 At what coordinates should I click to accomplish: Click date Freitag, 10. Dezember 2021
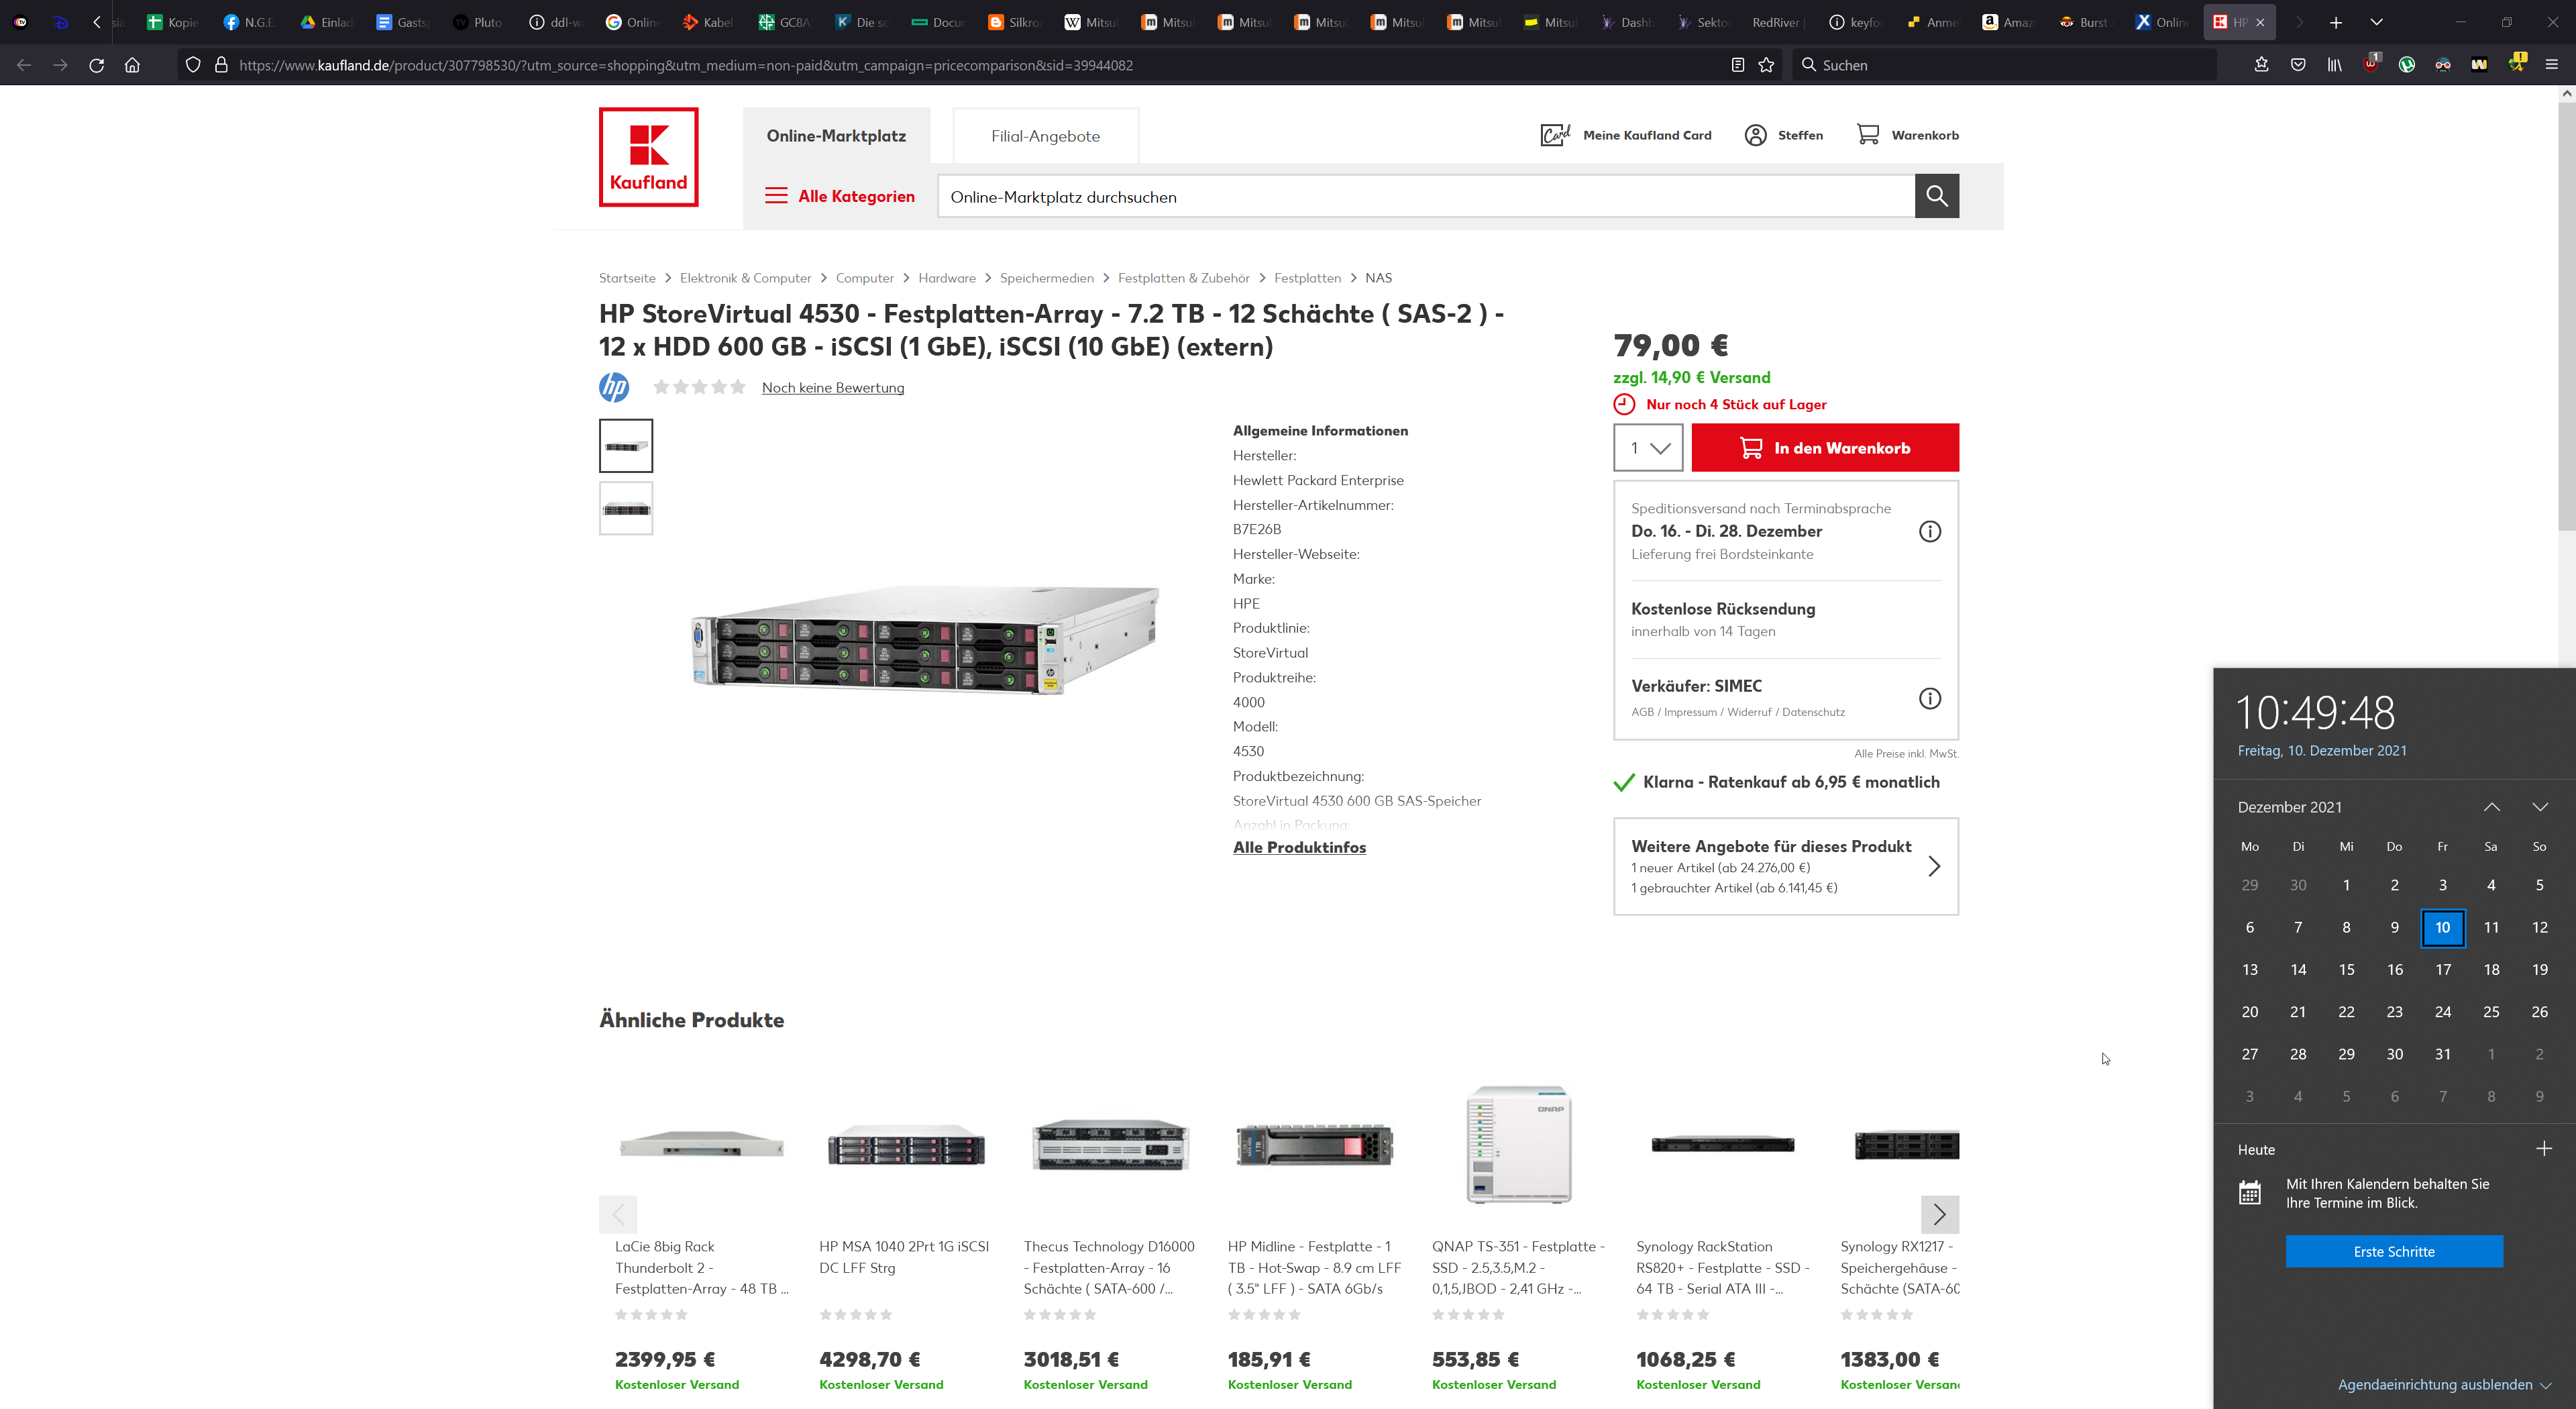coord(2321,751)
